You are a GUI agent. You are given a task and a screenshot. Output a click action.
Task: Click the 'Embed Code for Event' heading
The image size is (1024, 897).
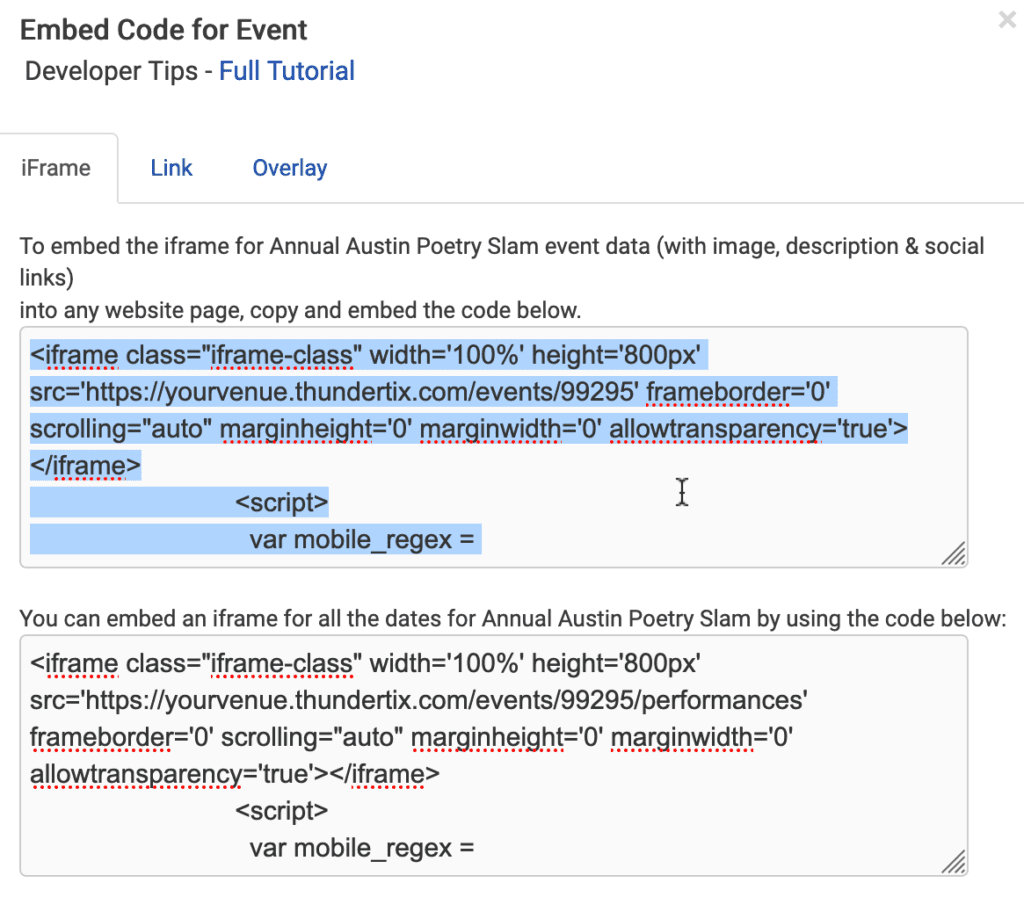coord(165,29)
